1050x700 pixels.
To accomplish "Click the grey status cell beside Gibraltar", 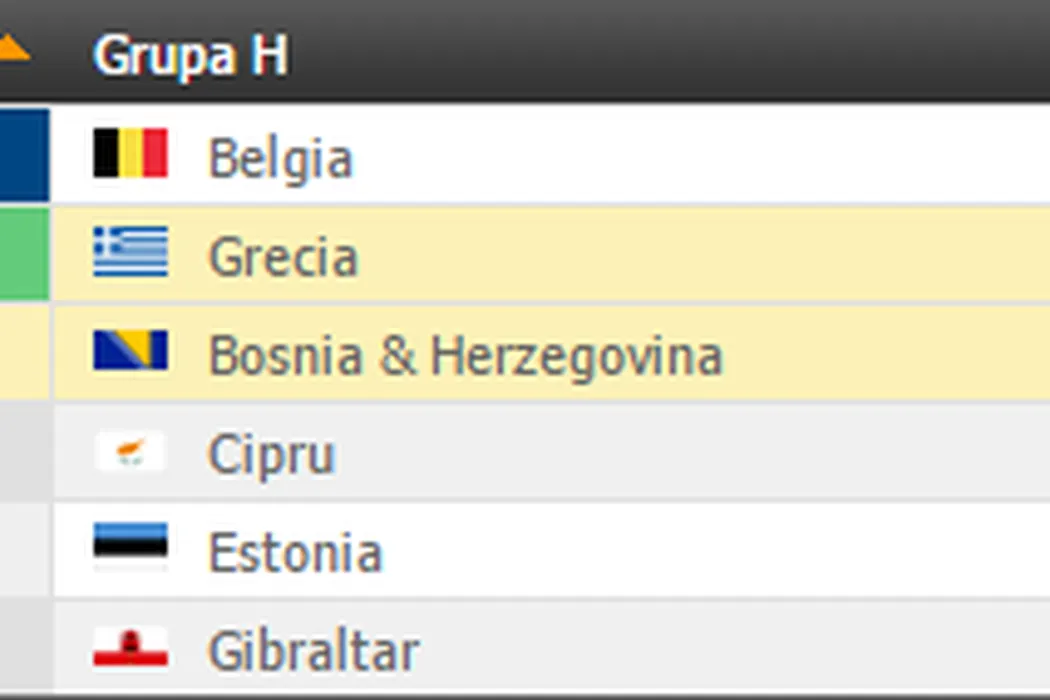I will click(x=24, y=646).
